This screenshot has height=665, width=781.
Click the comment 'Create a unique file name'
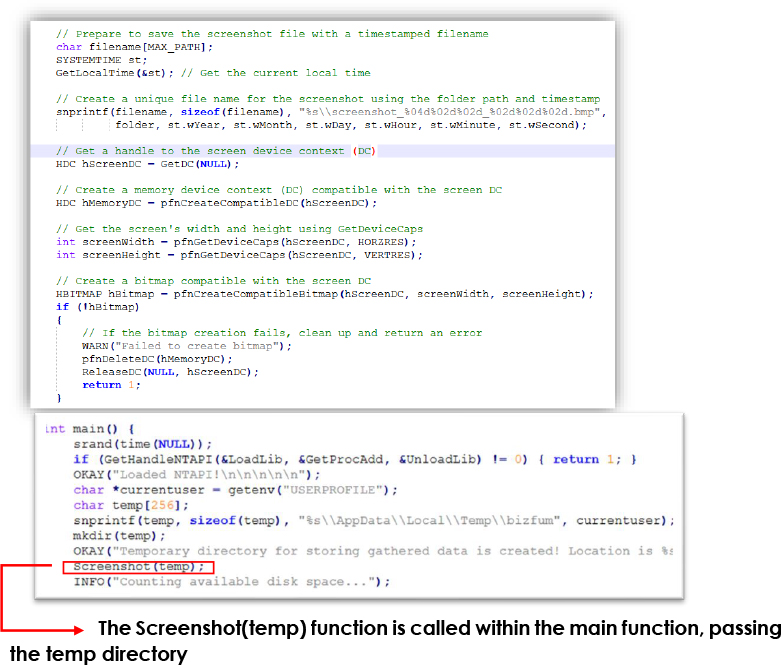[x=328, y=99]
